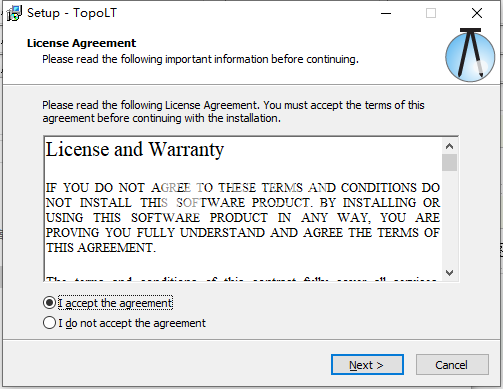Click the License and Warranty heading
The width and height of the screenshot is (503, 389).
[135, 149]
